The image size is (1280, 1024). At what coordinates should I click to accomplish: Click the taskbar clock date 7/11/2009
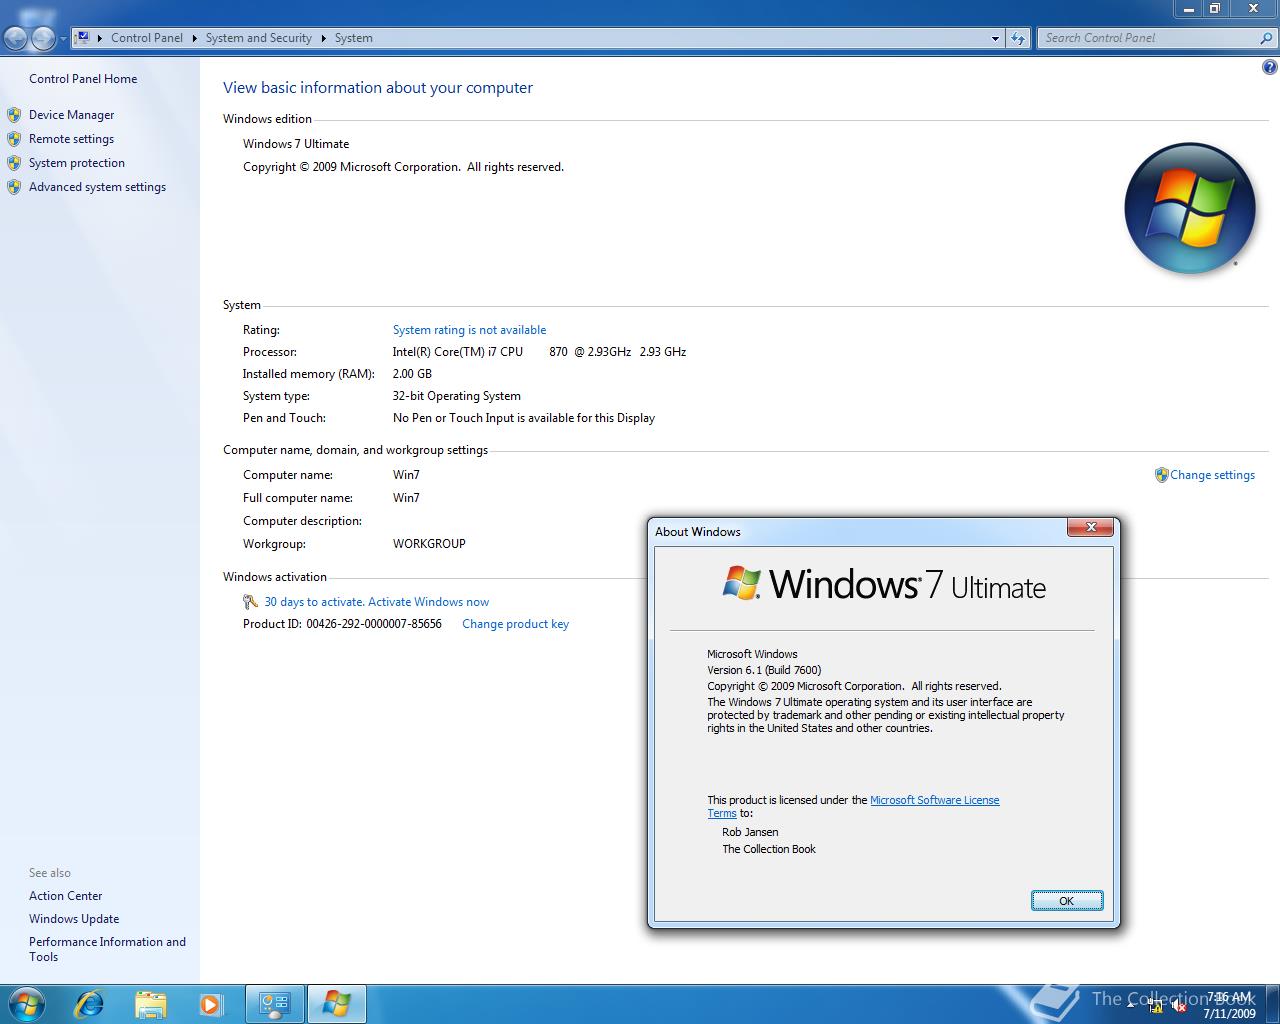click(1229, 1013)
